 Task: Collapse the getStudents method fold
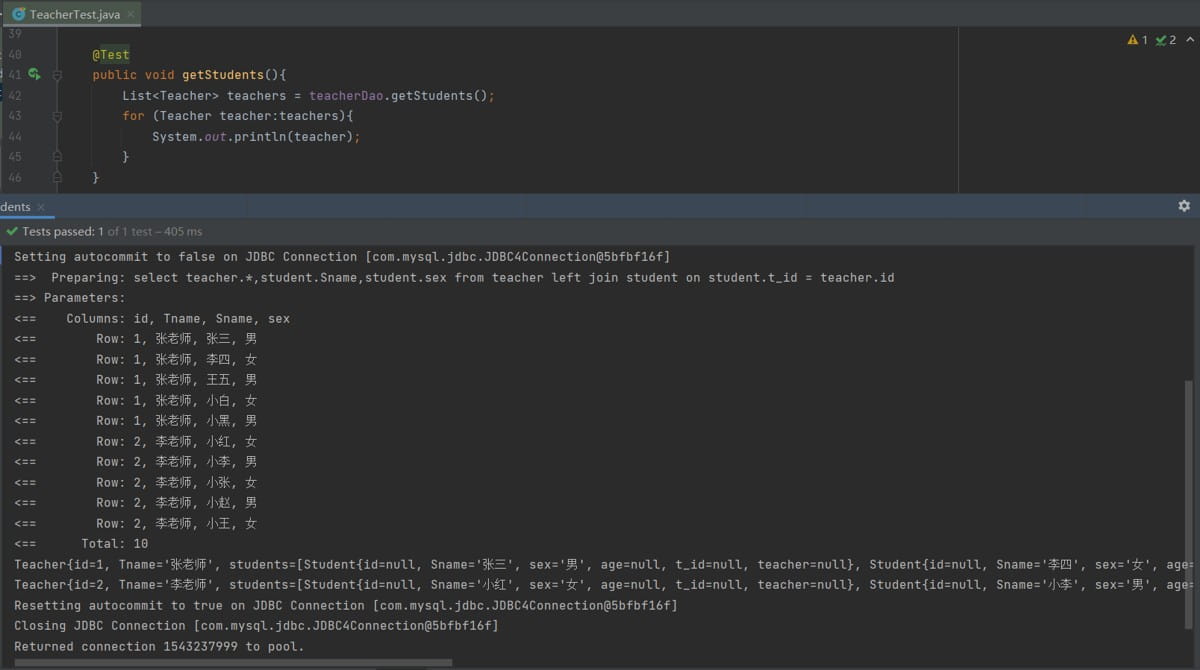point(57,75)
